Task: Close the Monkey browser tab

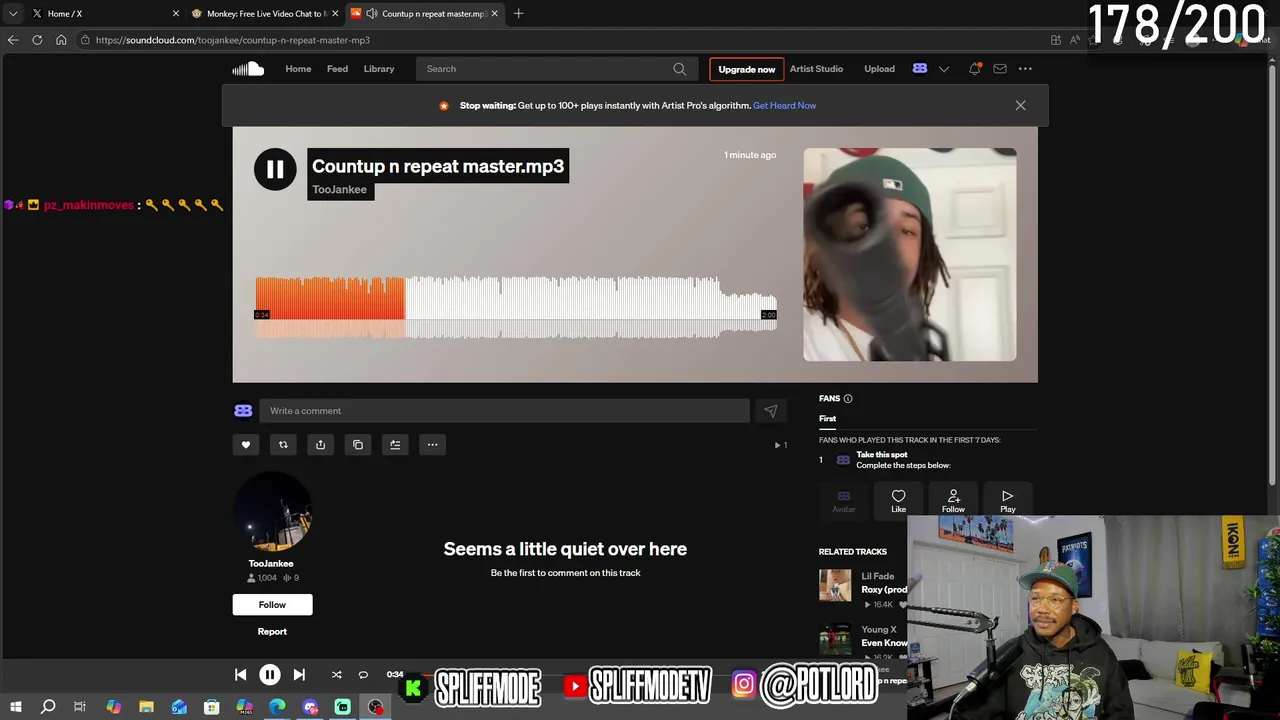Action: coord(335,14)
